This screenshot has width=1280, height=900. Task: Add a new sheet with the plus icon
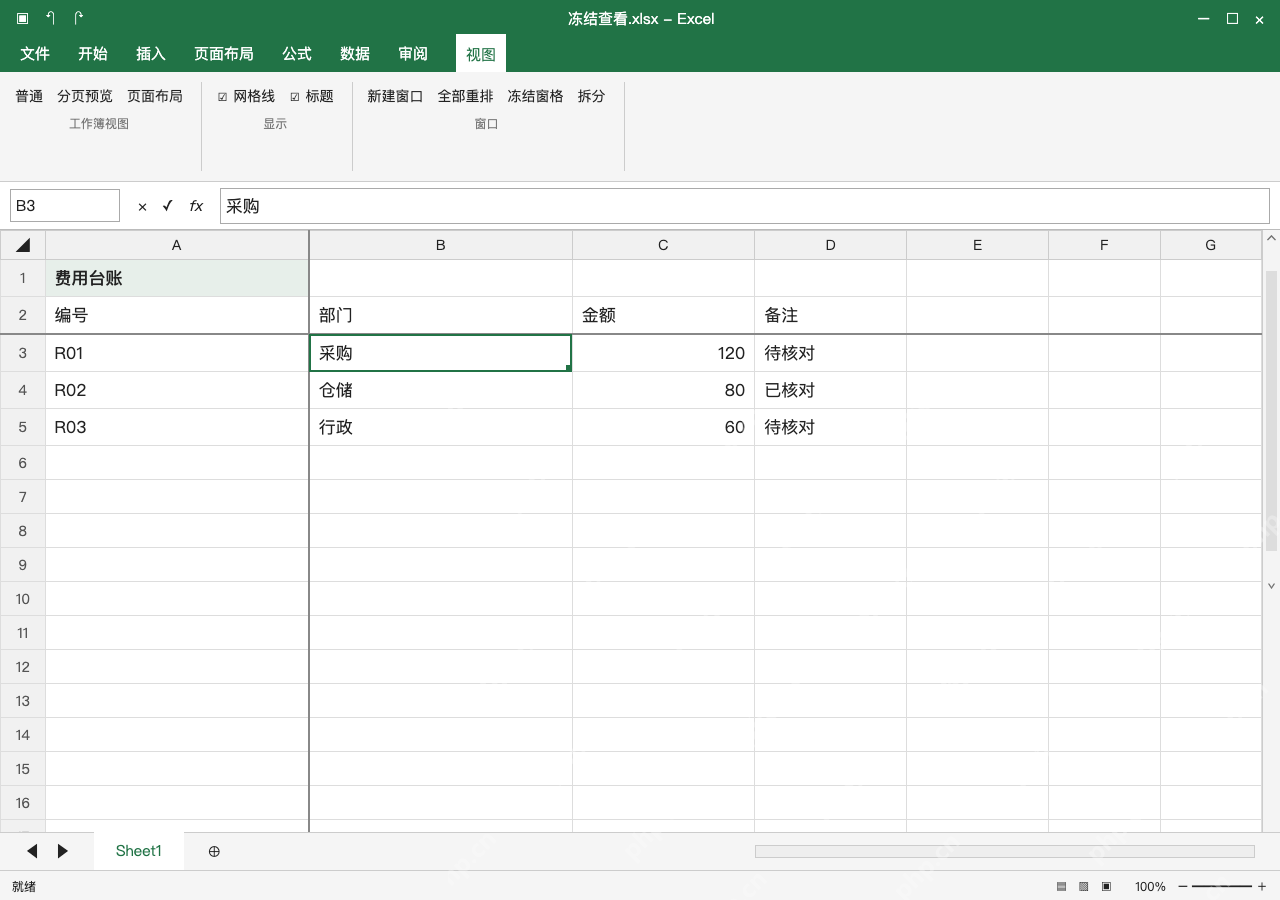tap(214, 851)
